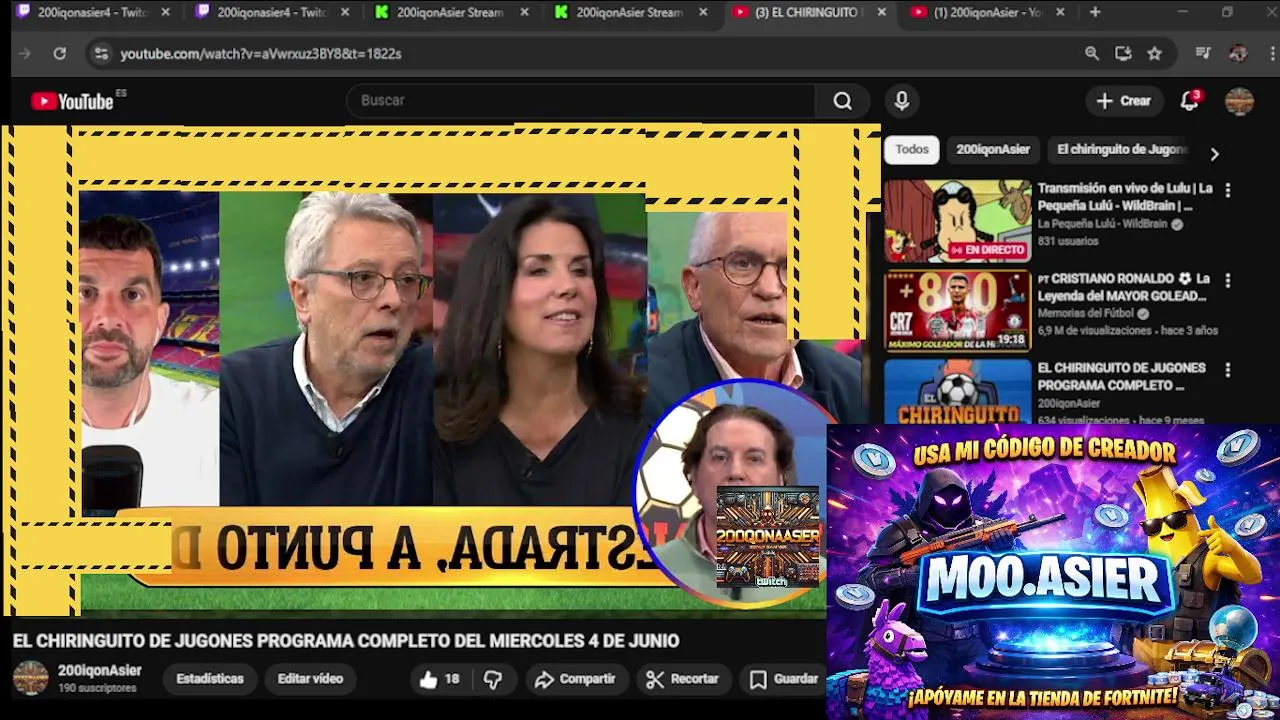Click the YouTube search magnifier button

pyautogui.click(x=843, y=101)
